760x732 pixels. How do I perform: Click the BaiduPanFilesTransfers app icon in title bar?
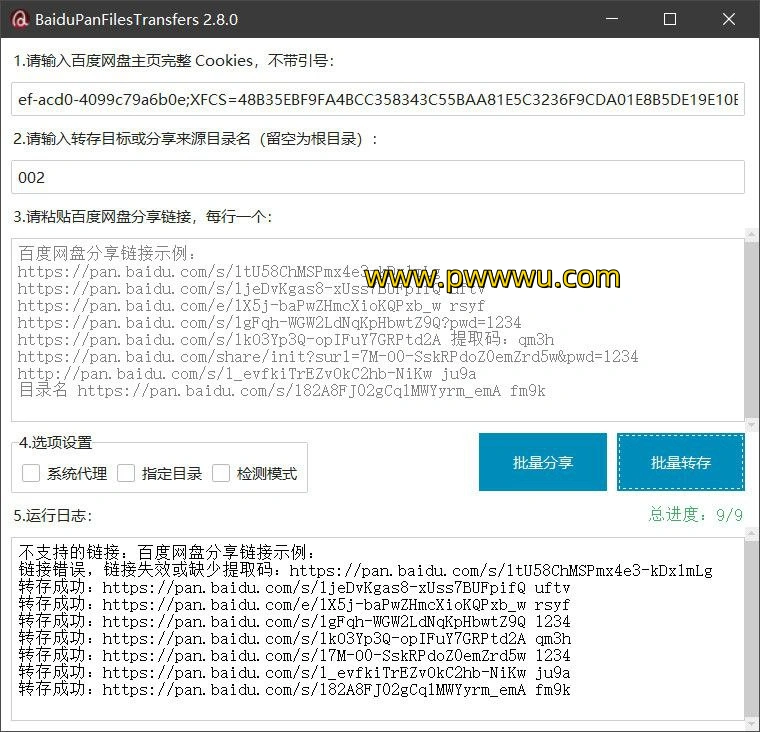(19, 19)
